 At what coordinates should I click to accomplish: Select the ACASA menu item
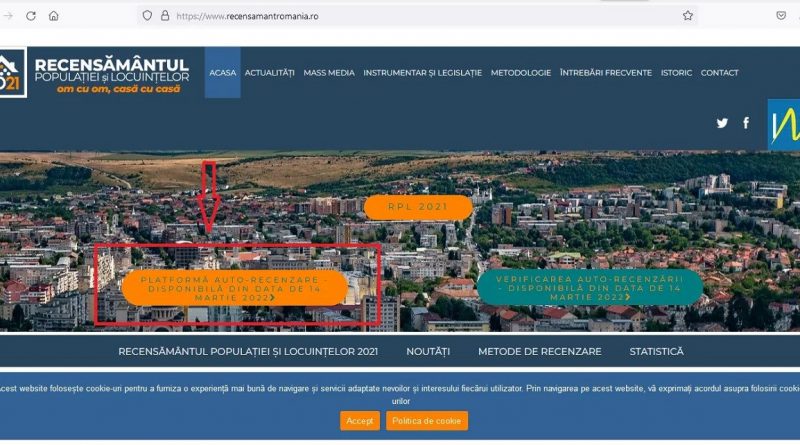(x=222, y=73)
